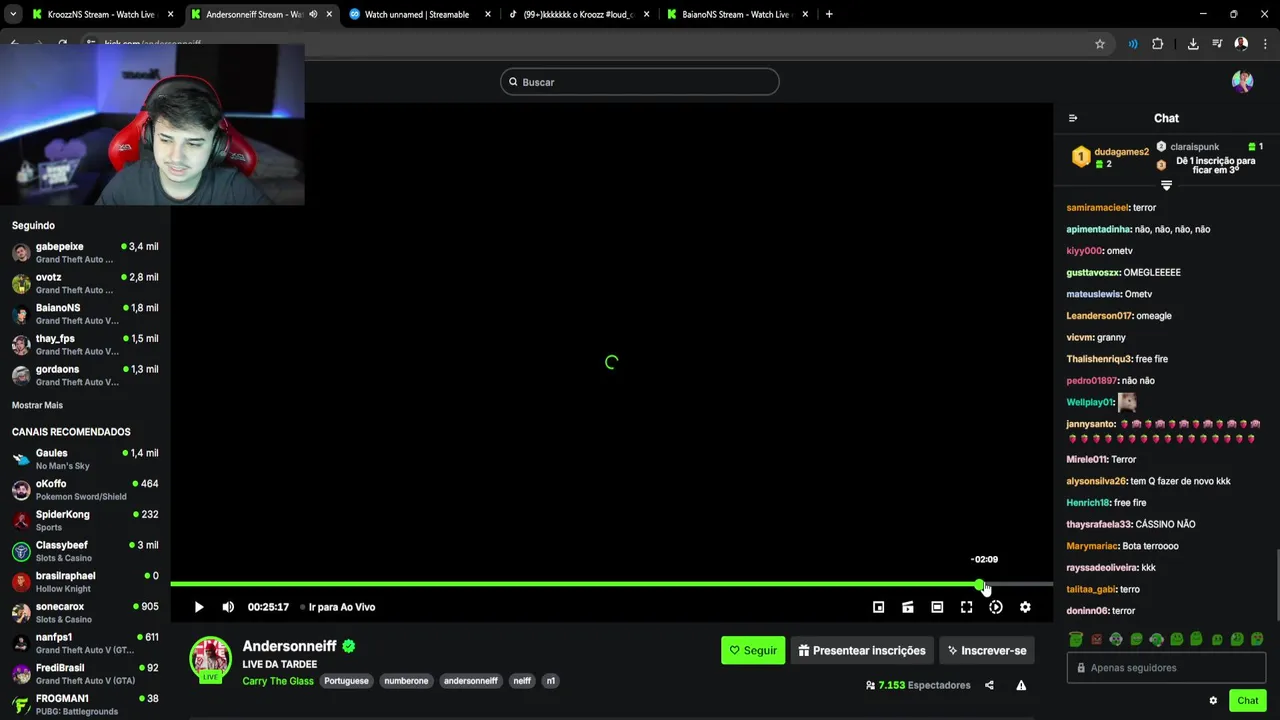1280x720 pixels.
Task: Enter fullscreen on the video player
Action: coord(966,607)
